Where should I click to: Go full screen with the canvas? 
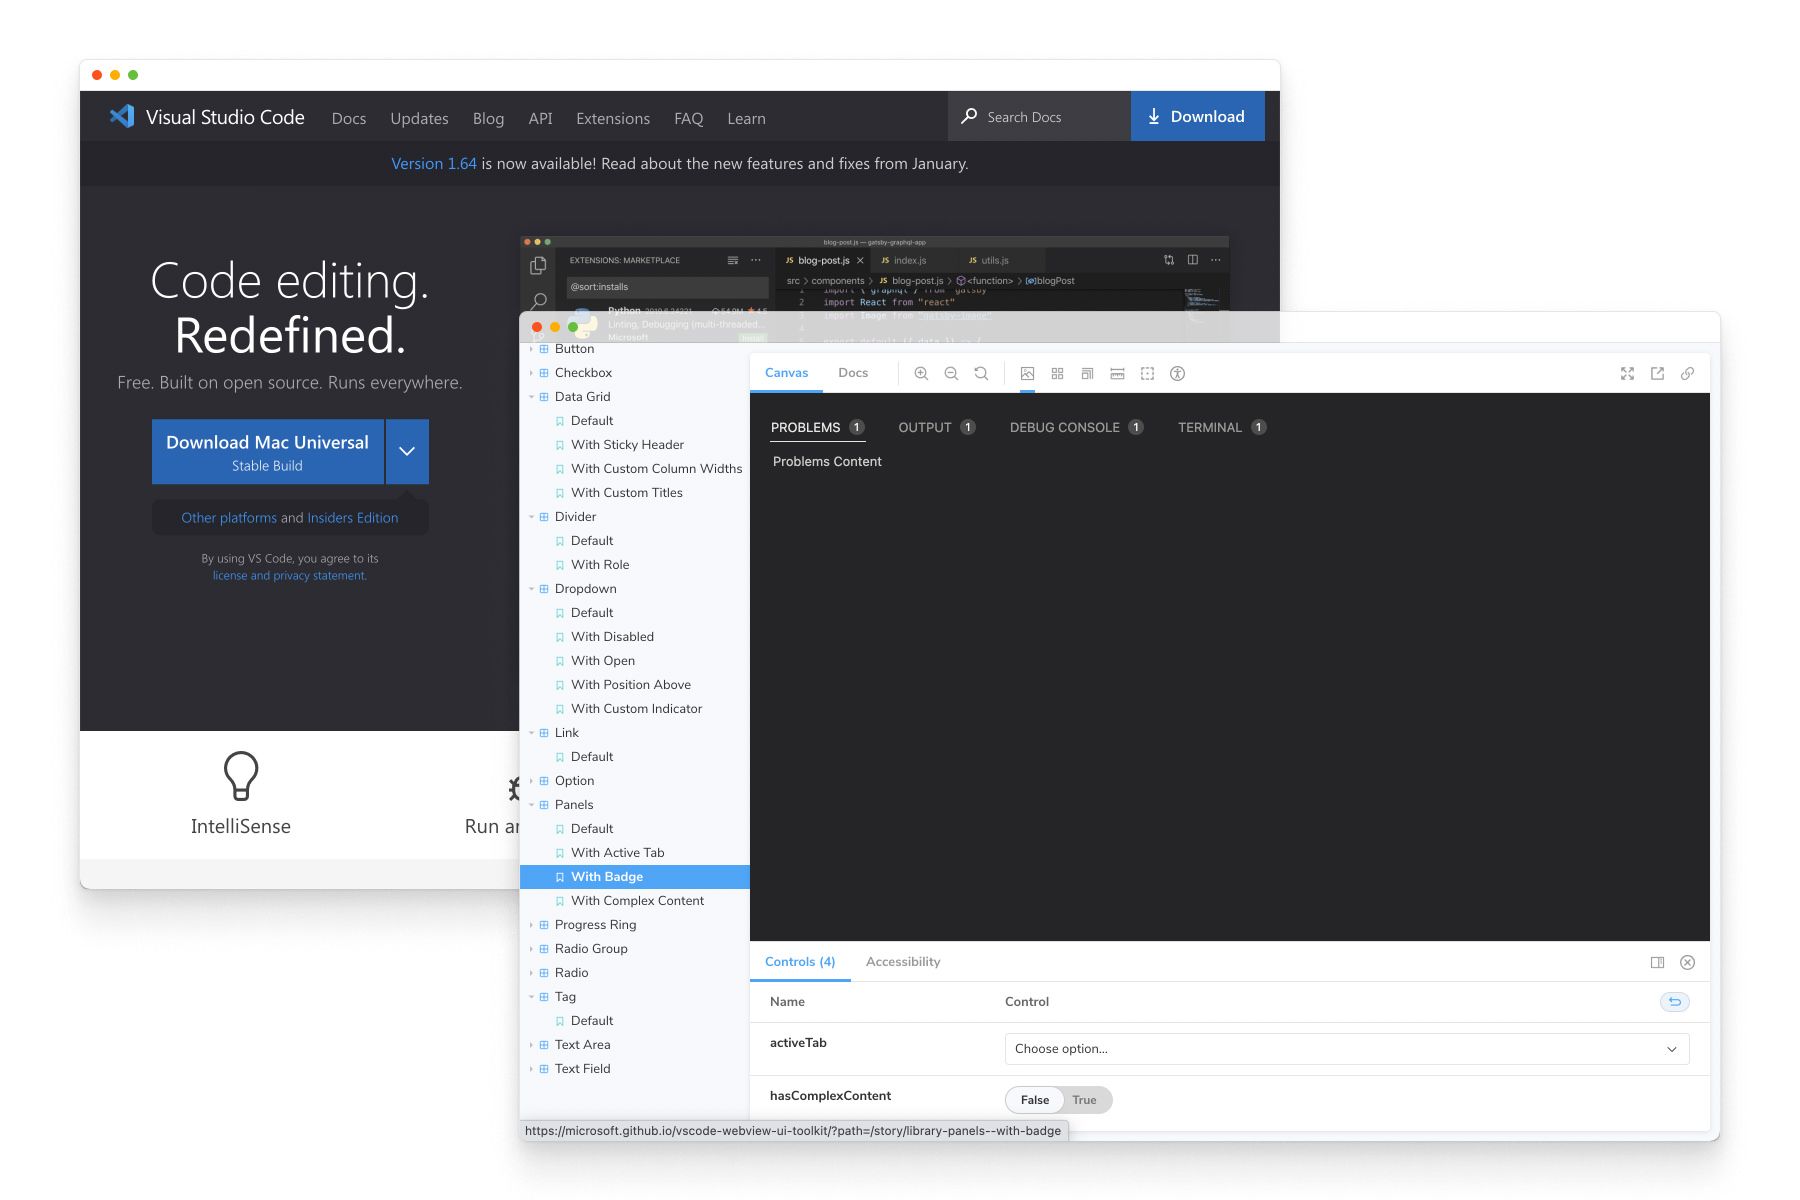(1627, 373)
